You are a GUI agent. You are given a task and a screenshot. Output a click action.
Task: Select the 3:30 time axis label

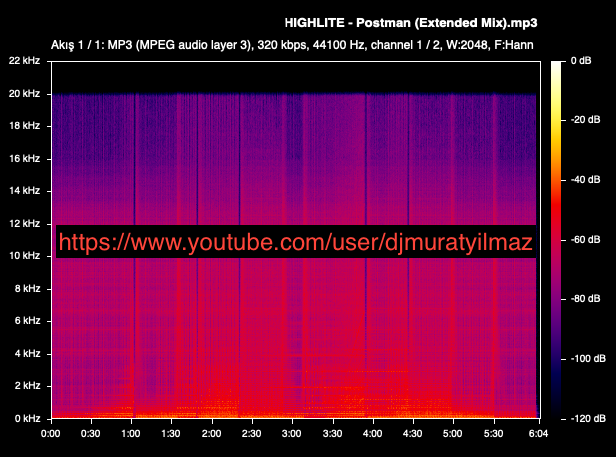point(332,434)
